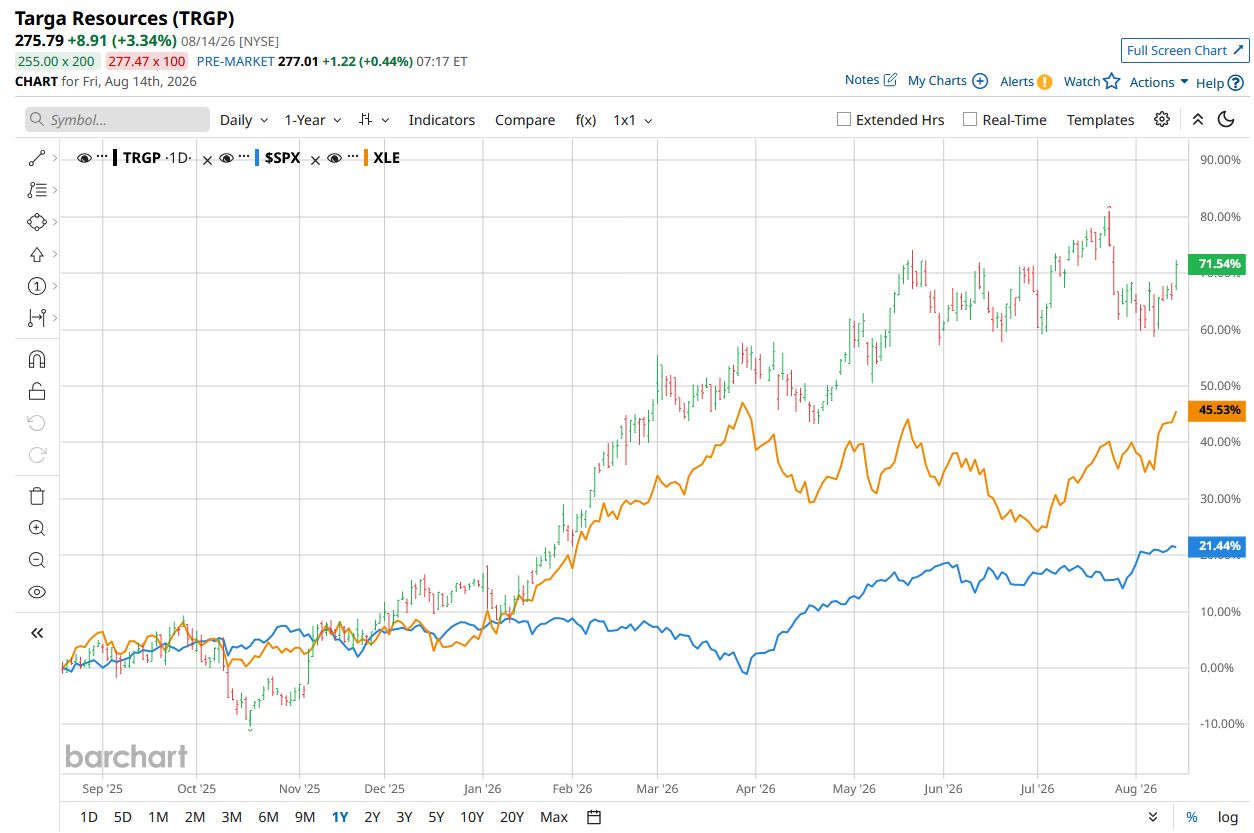Select the Fibonacci retracement tool icon
1254x833 pixels.
coord(37,189)
